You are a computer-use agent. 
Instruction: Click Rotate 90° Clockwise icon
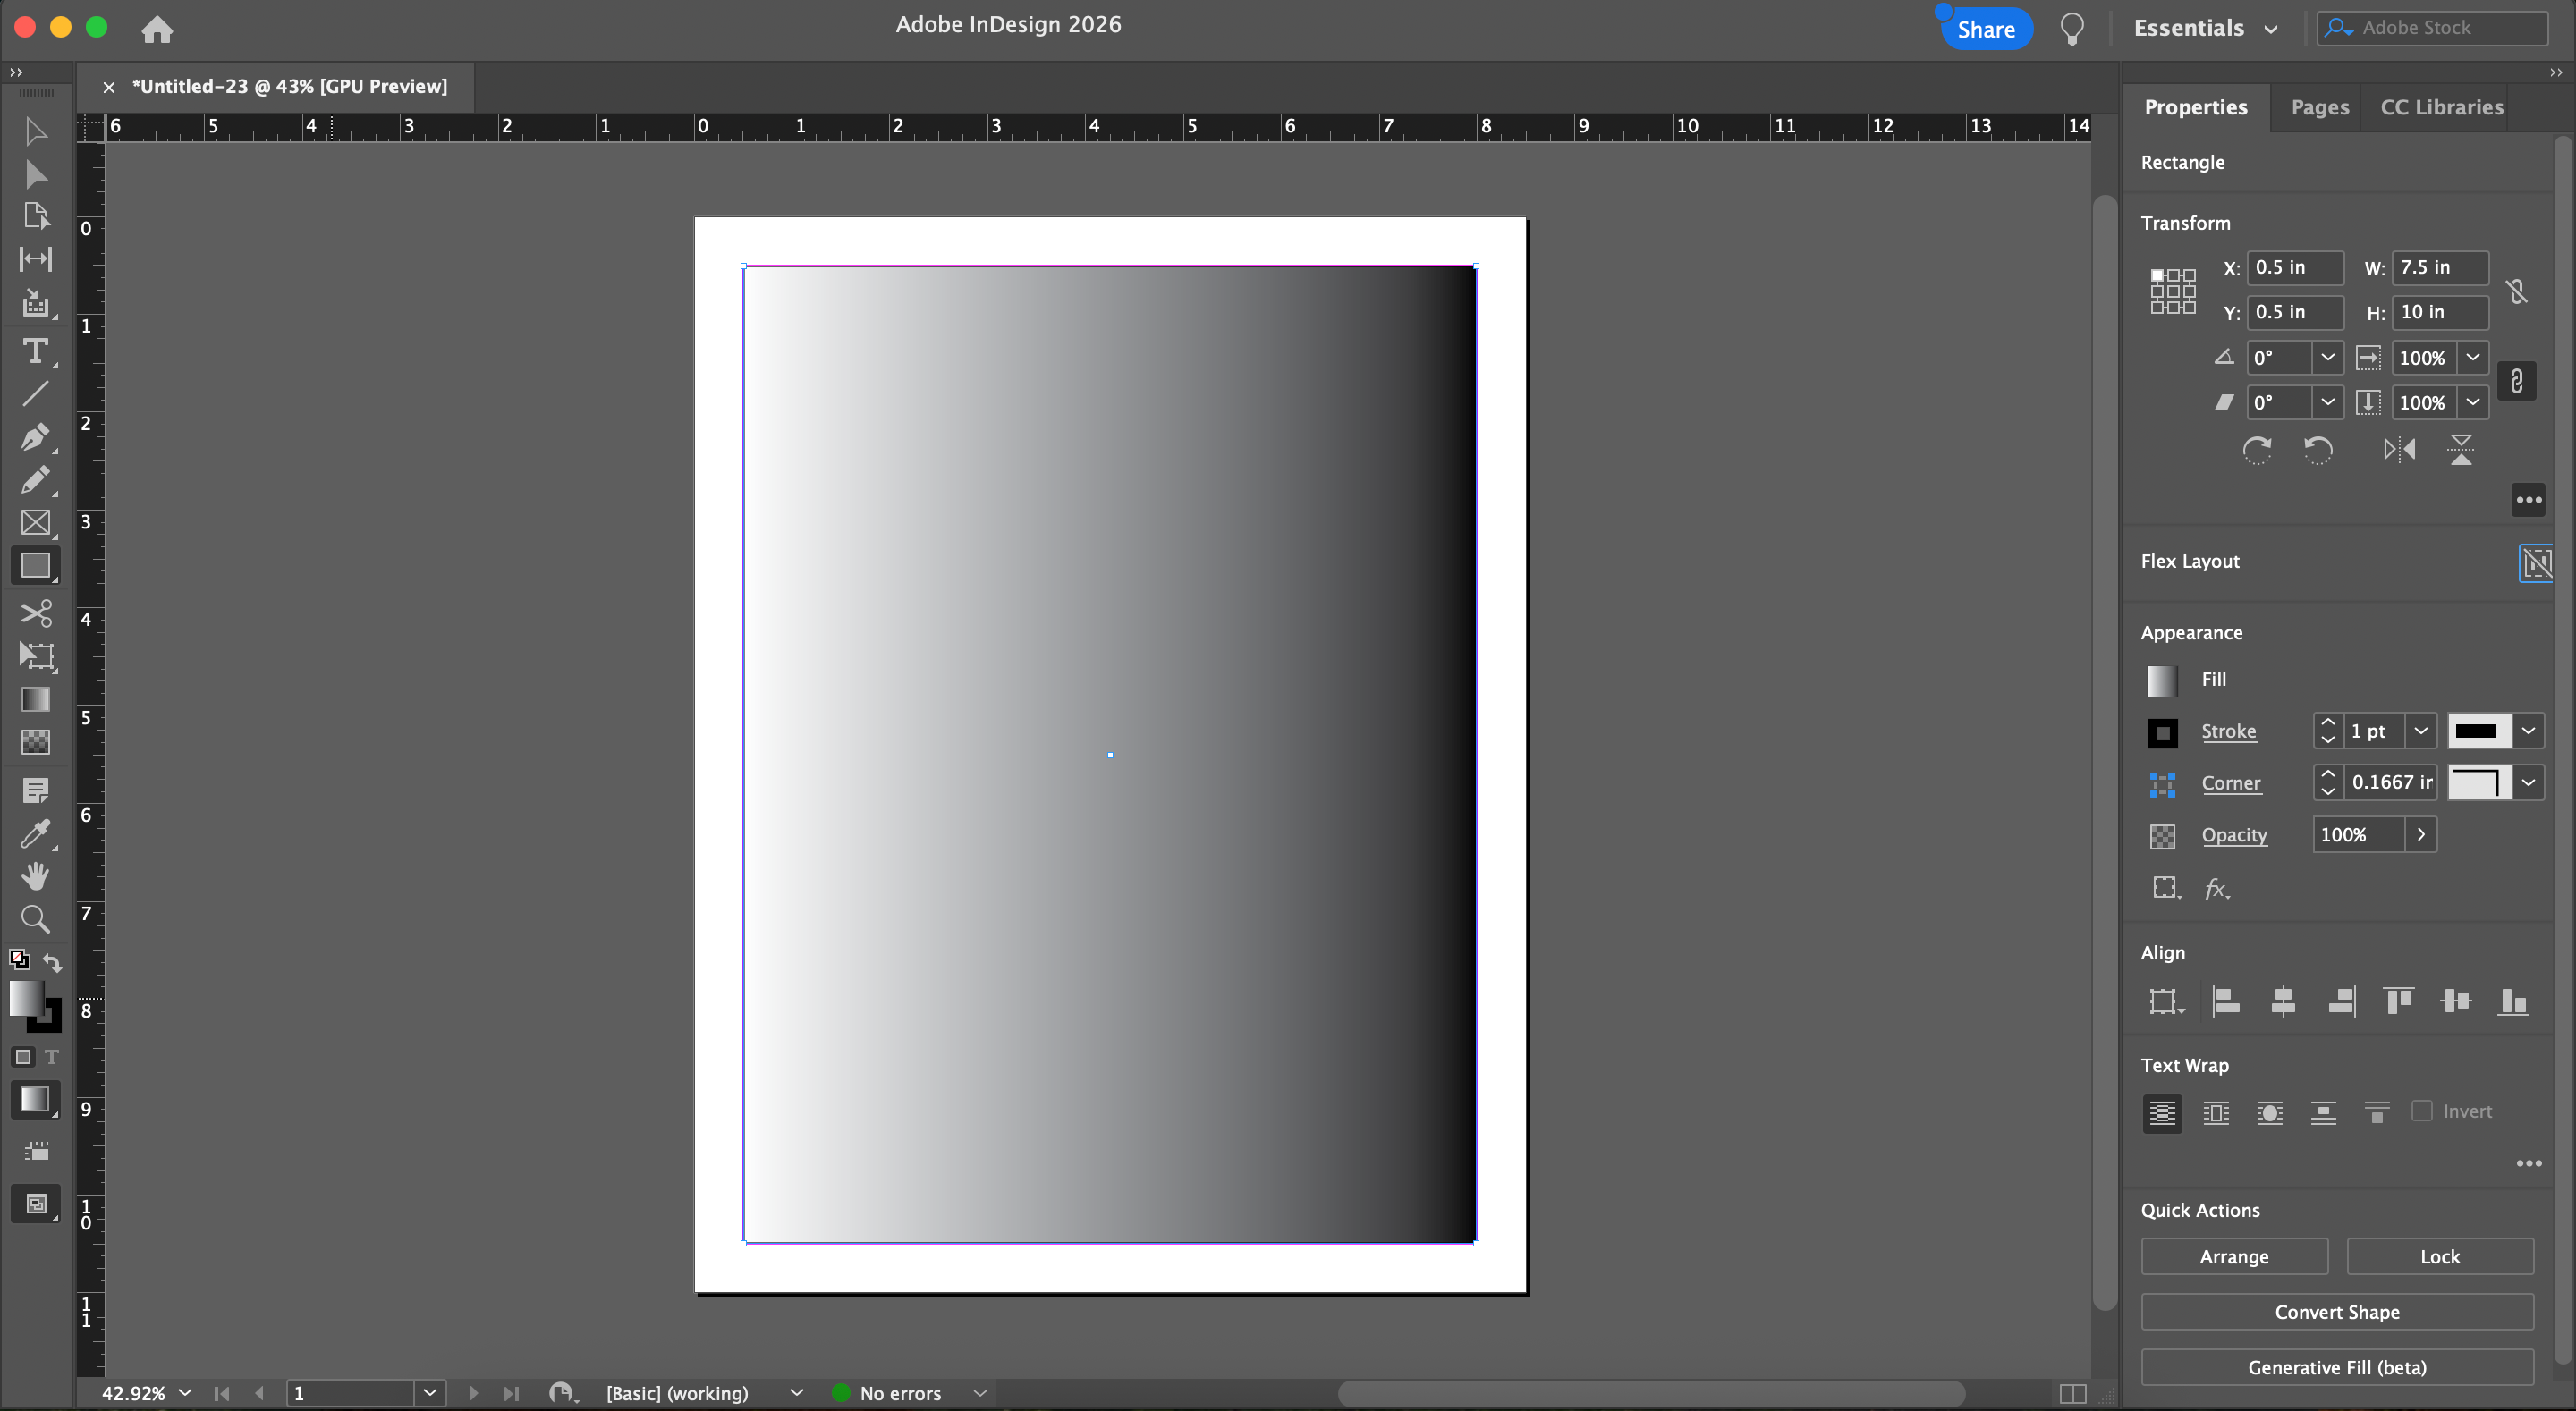[x=2257, y=450]
